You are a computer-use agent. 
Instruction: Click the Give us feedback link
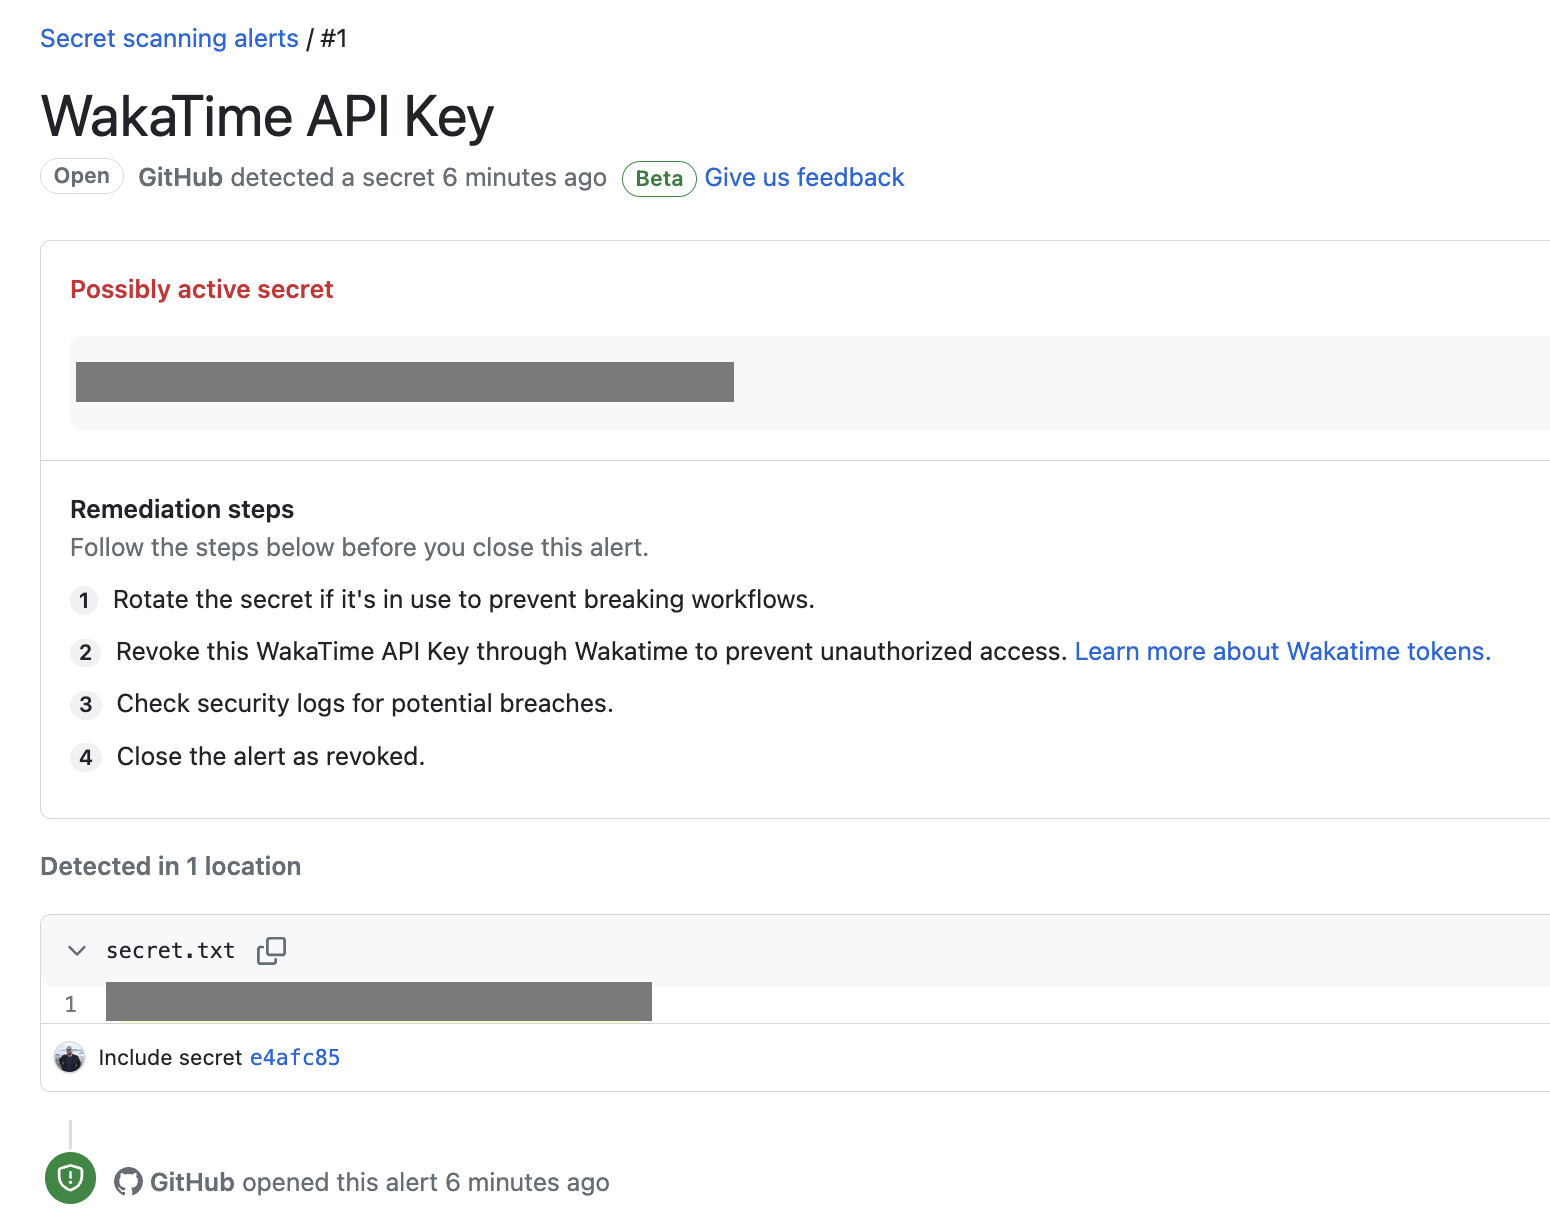804,177
